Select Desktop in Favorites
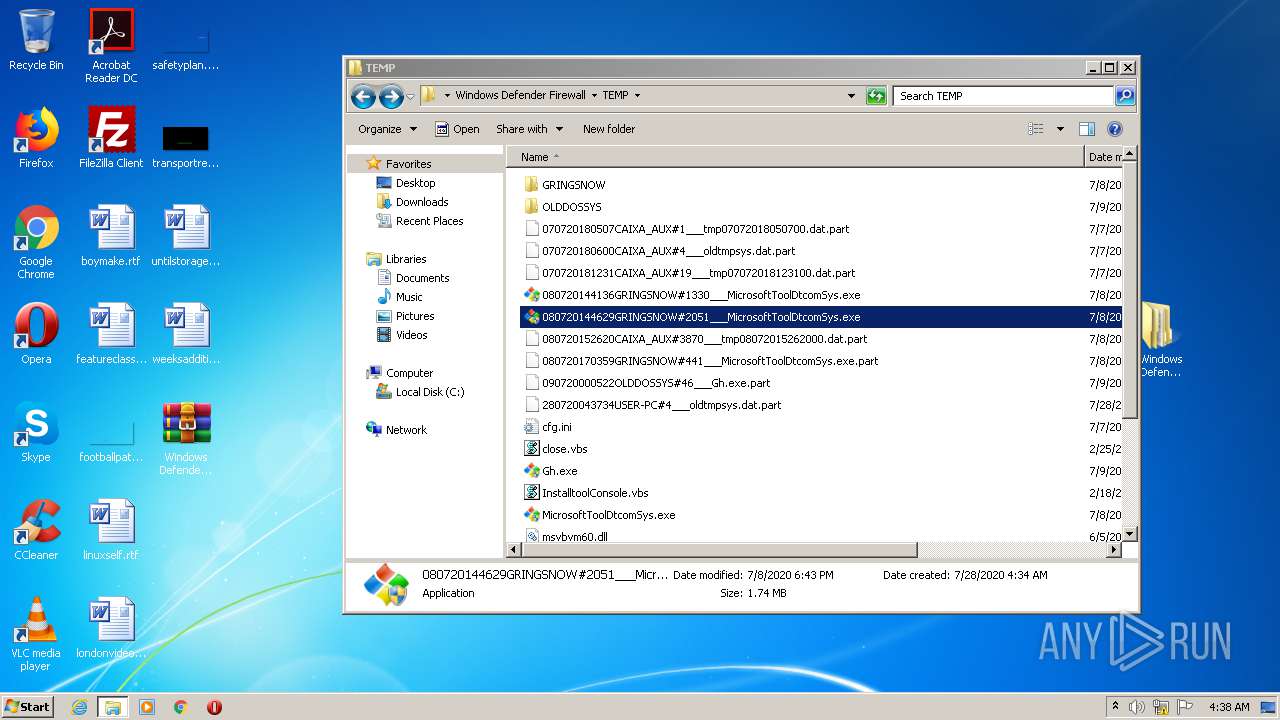 click(415, 183)
